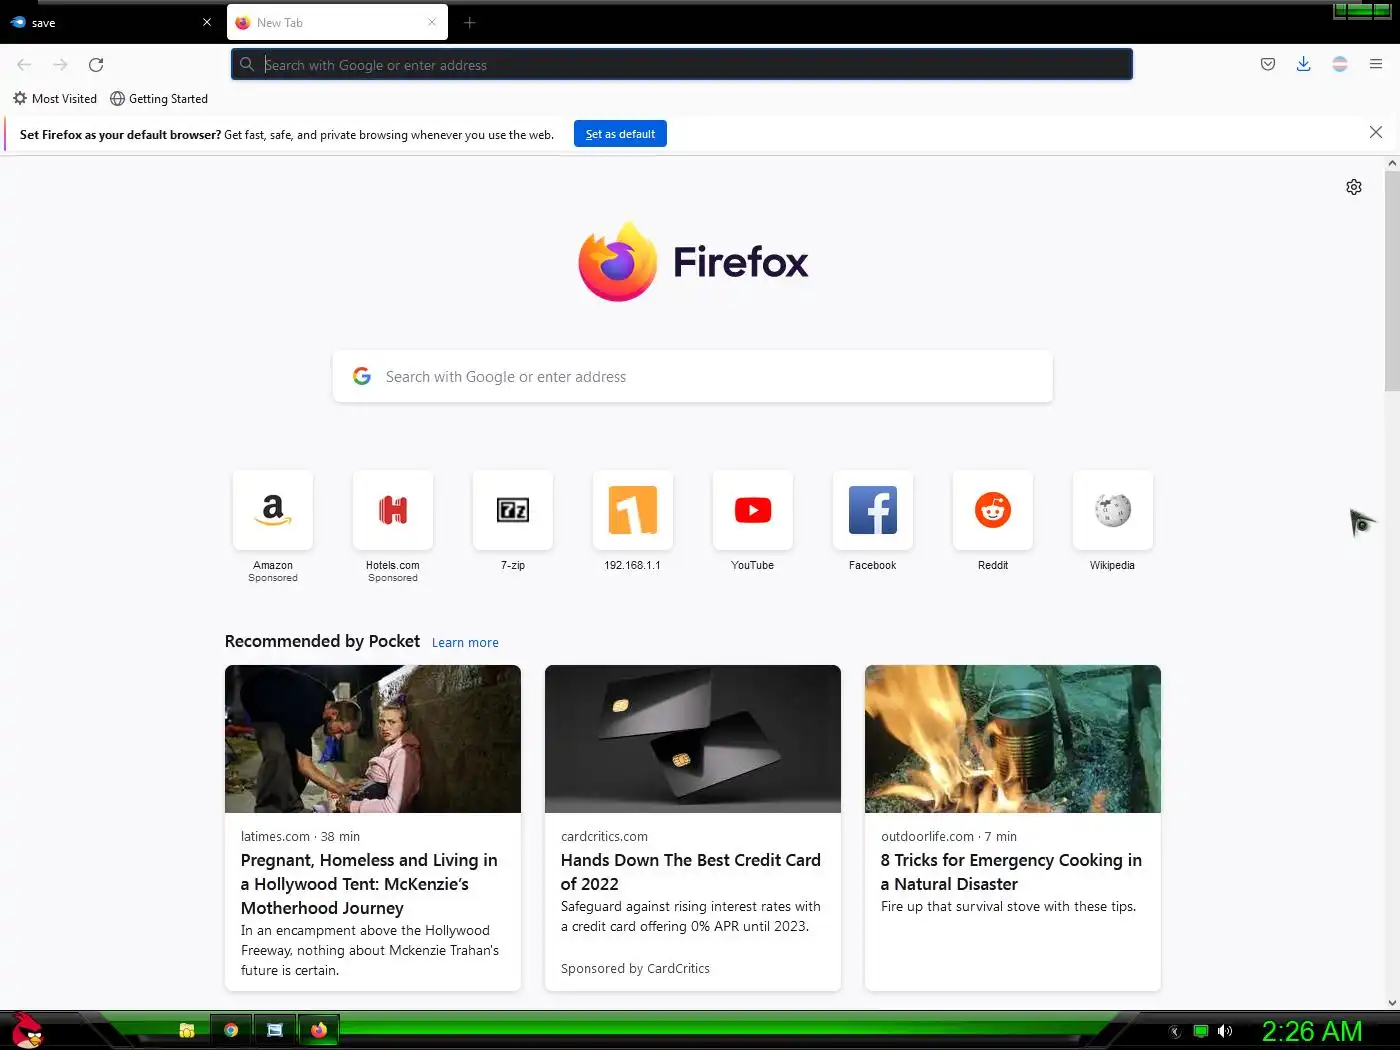Select the New Tab tab
This screenshot has width=1400, height=1050.
(x=337, y=22)
